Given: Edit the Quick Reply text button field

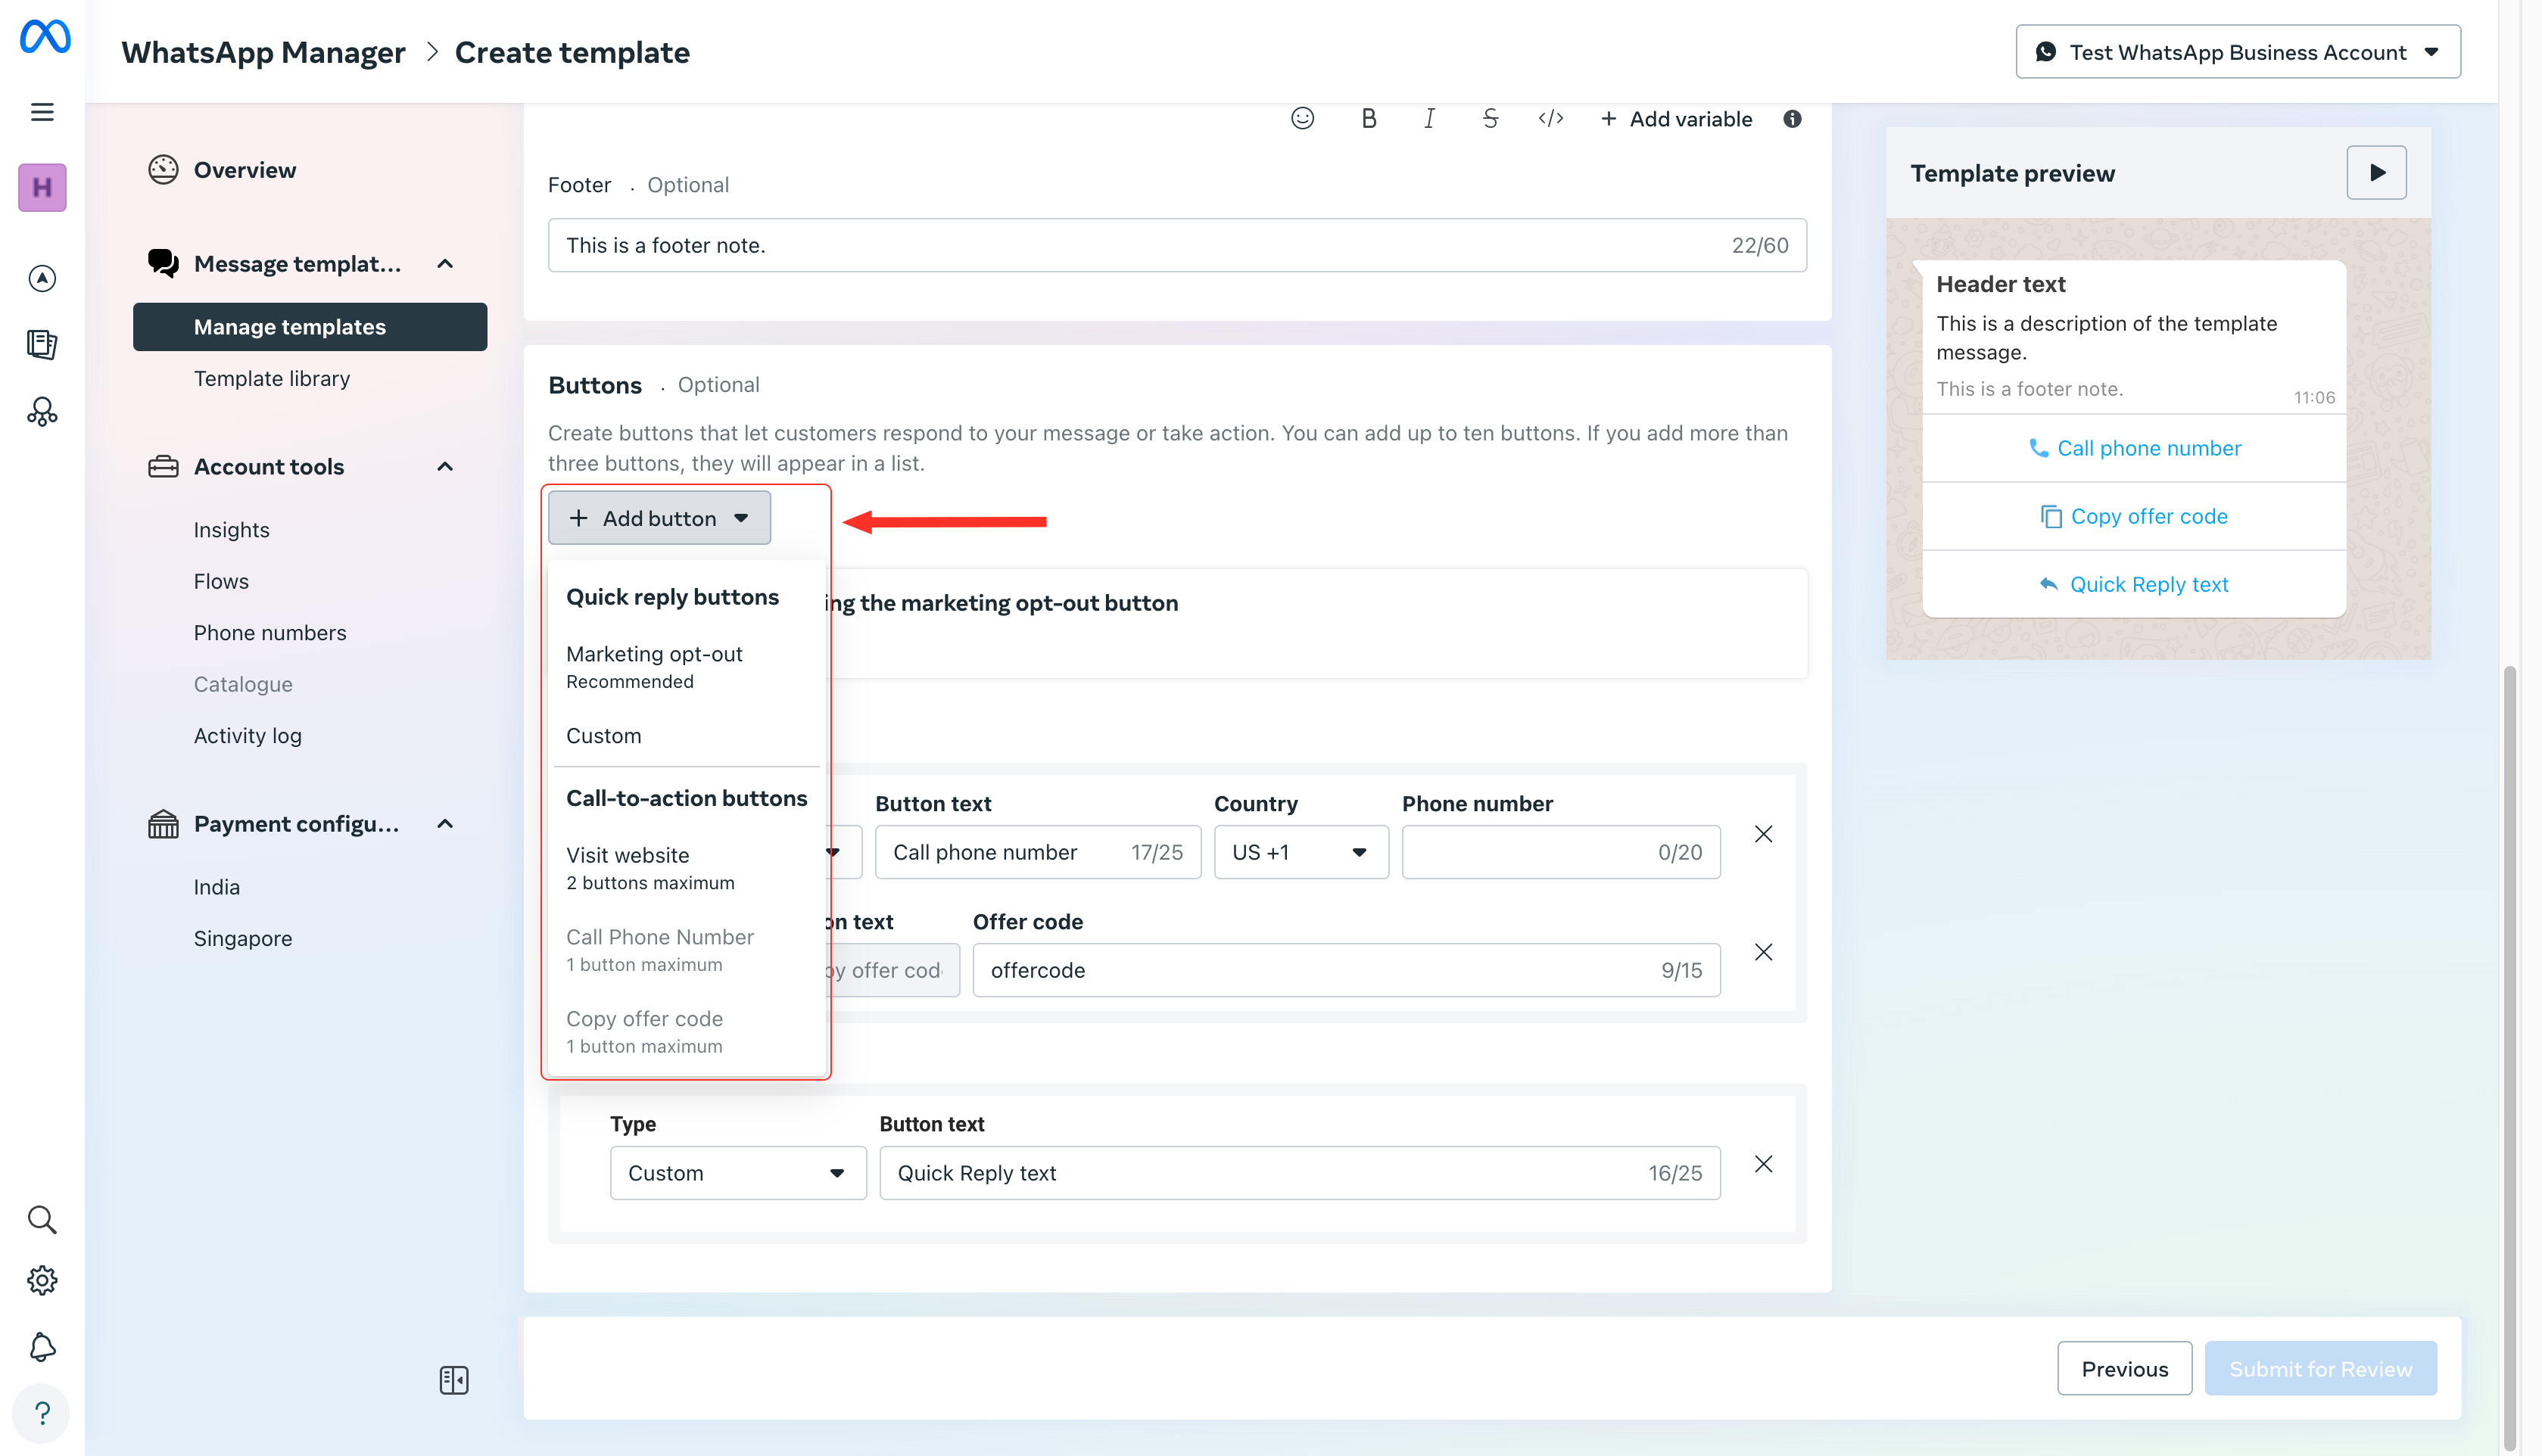Looking at the screenshot, I should click(x=1300, y=1173).
